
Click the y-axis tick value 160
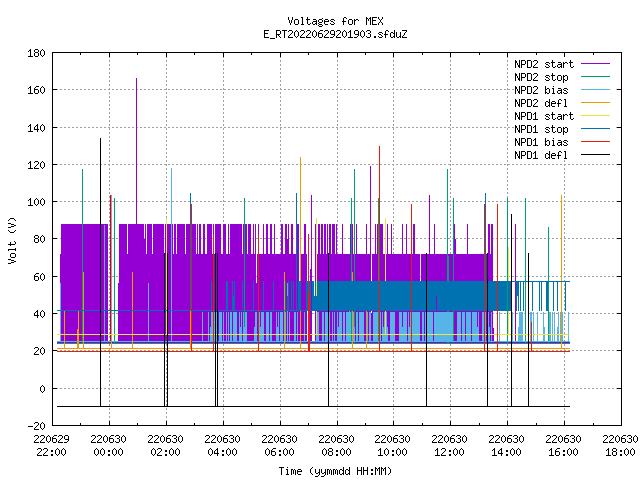click(x=36, y=90)
